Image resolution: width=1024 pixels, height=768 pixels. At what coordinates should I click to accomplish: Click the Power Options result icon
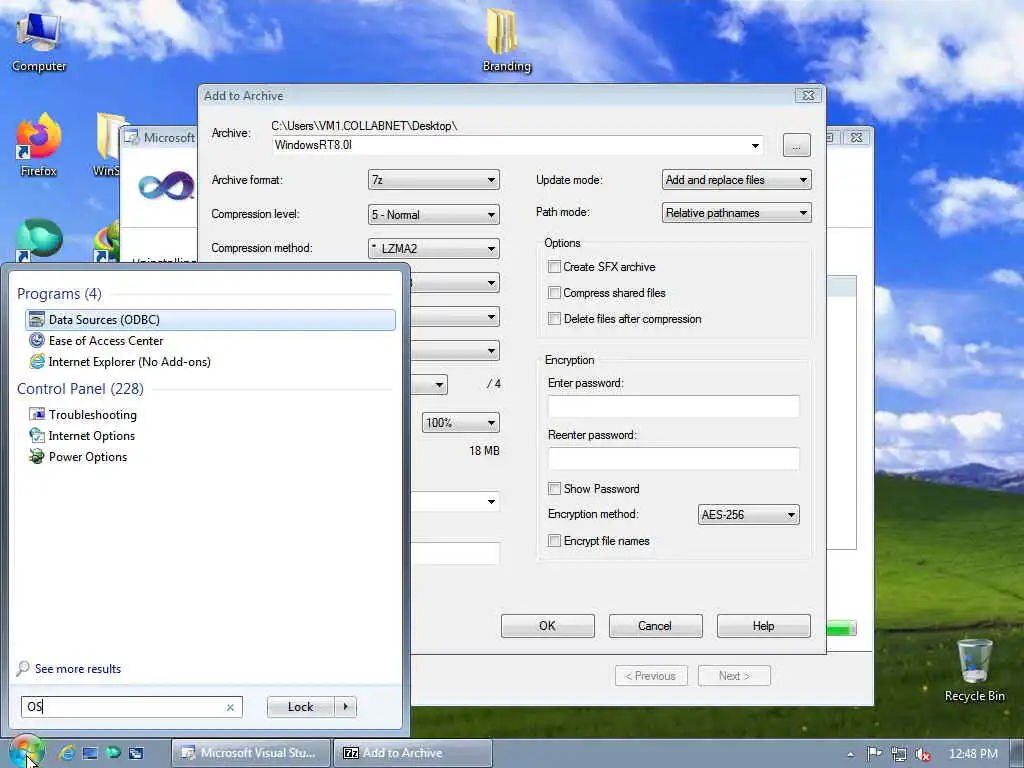click(37, 456)
